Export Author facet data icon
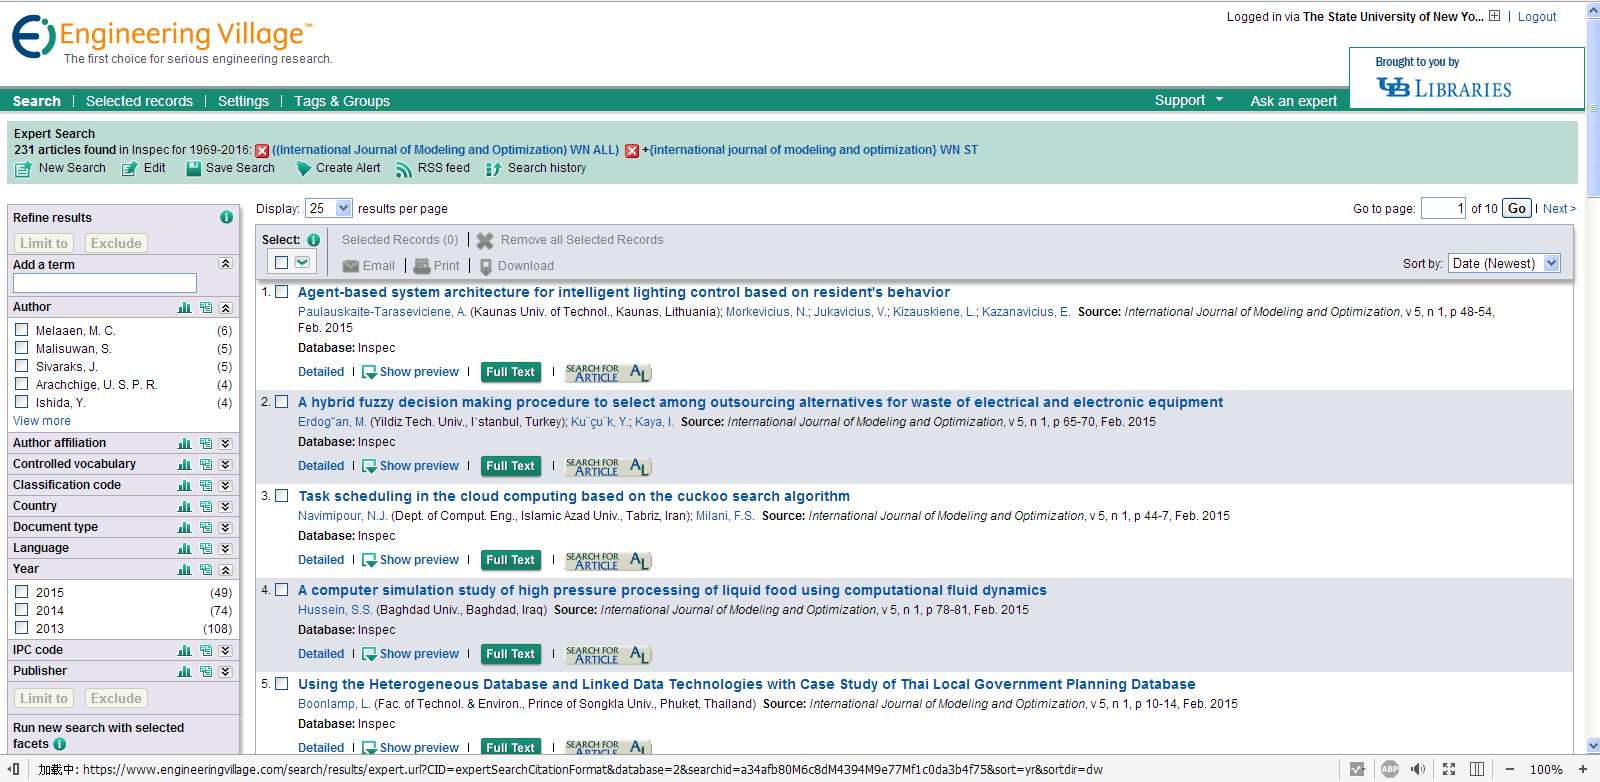Image resolution: width=1600 pixels, height=782 pixels. 205,308
